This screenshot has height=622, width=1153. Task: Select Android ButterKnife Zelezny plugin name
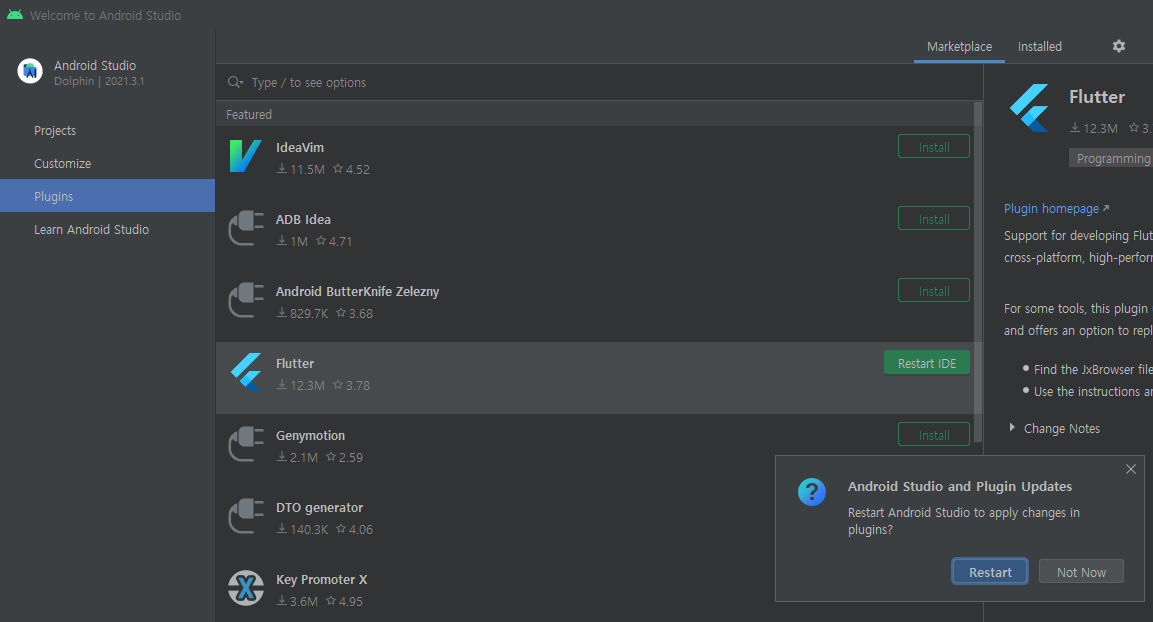pyautogui.click(x=357, y=291)
